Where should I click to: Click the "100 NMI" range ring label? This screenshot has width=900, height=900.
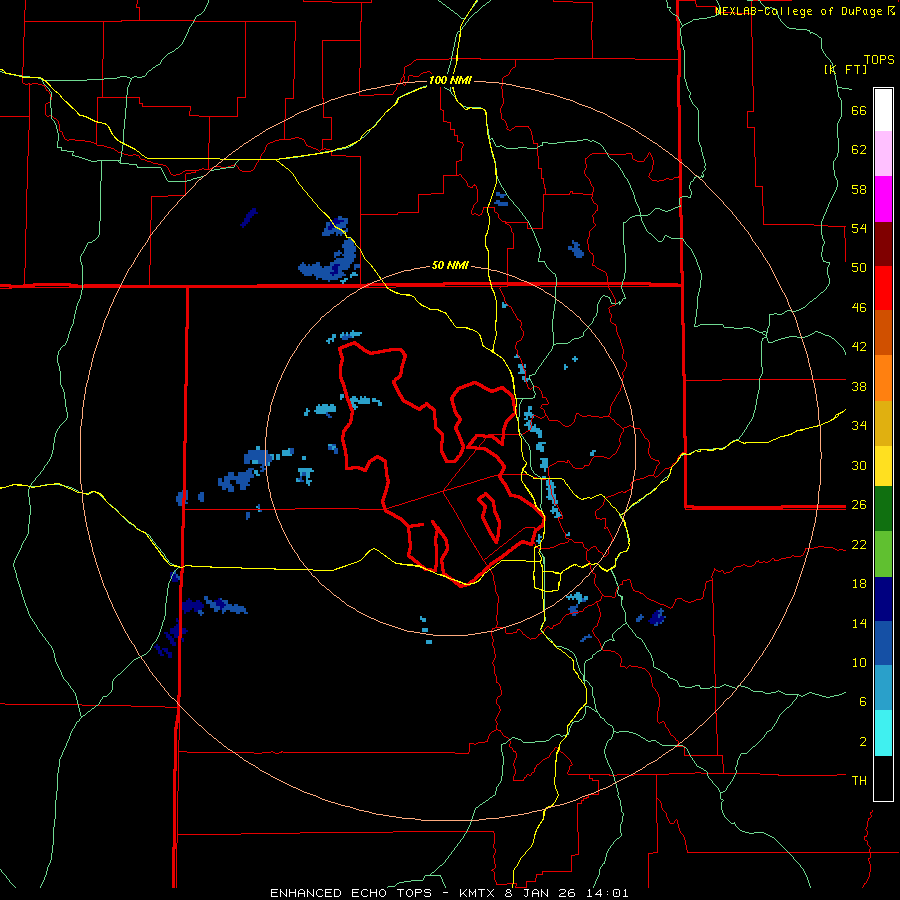[x=450, y=80]
